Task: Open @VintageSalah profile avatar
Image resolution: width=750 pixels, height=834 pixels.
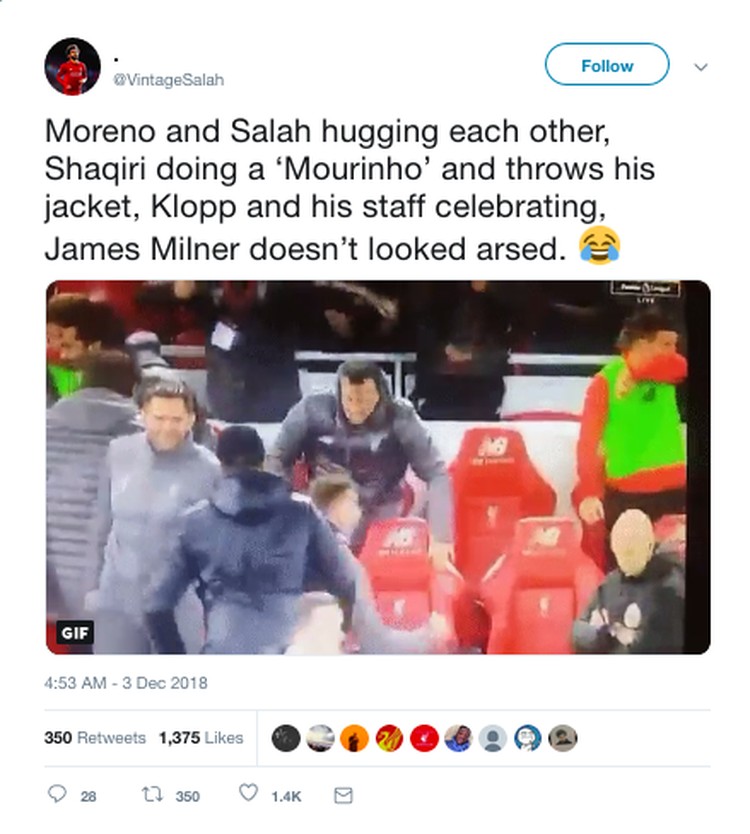Action: [72, 67]
